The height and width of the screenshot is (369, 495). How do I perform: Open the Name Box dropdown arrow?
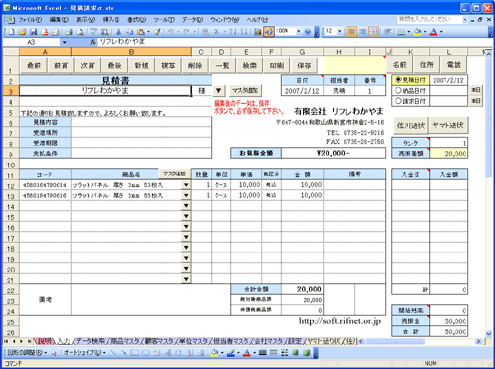[x=65, y=42]
